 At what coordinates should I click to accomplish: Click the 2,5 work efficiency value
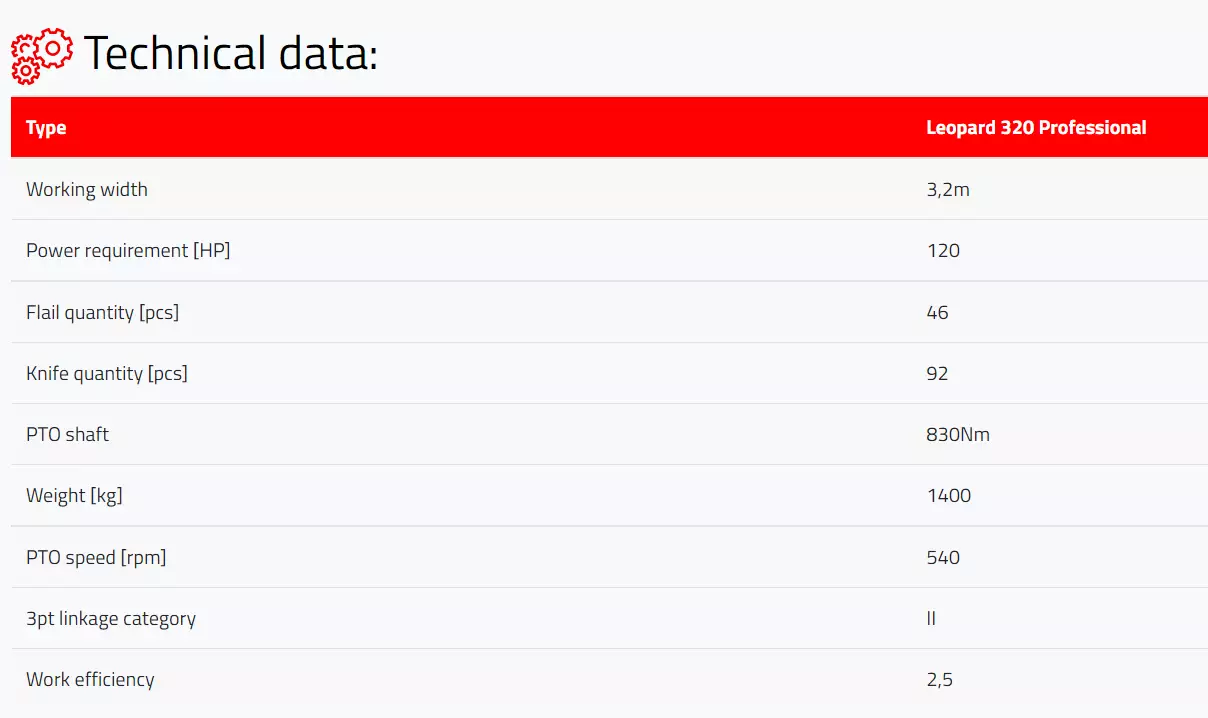pyautogui.click(x=940, y=680)
